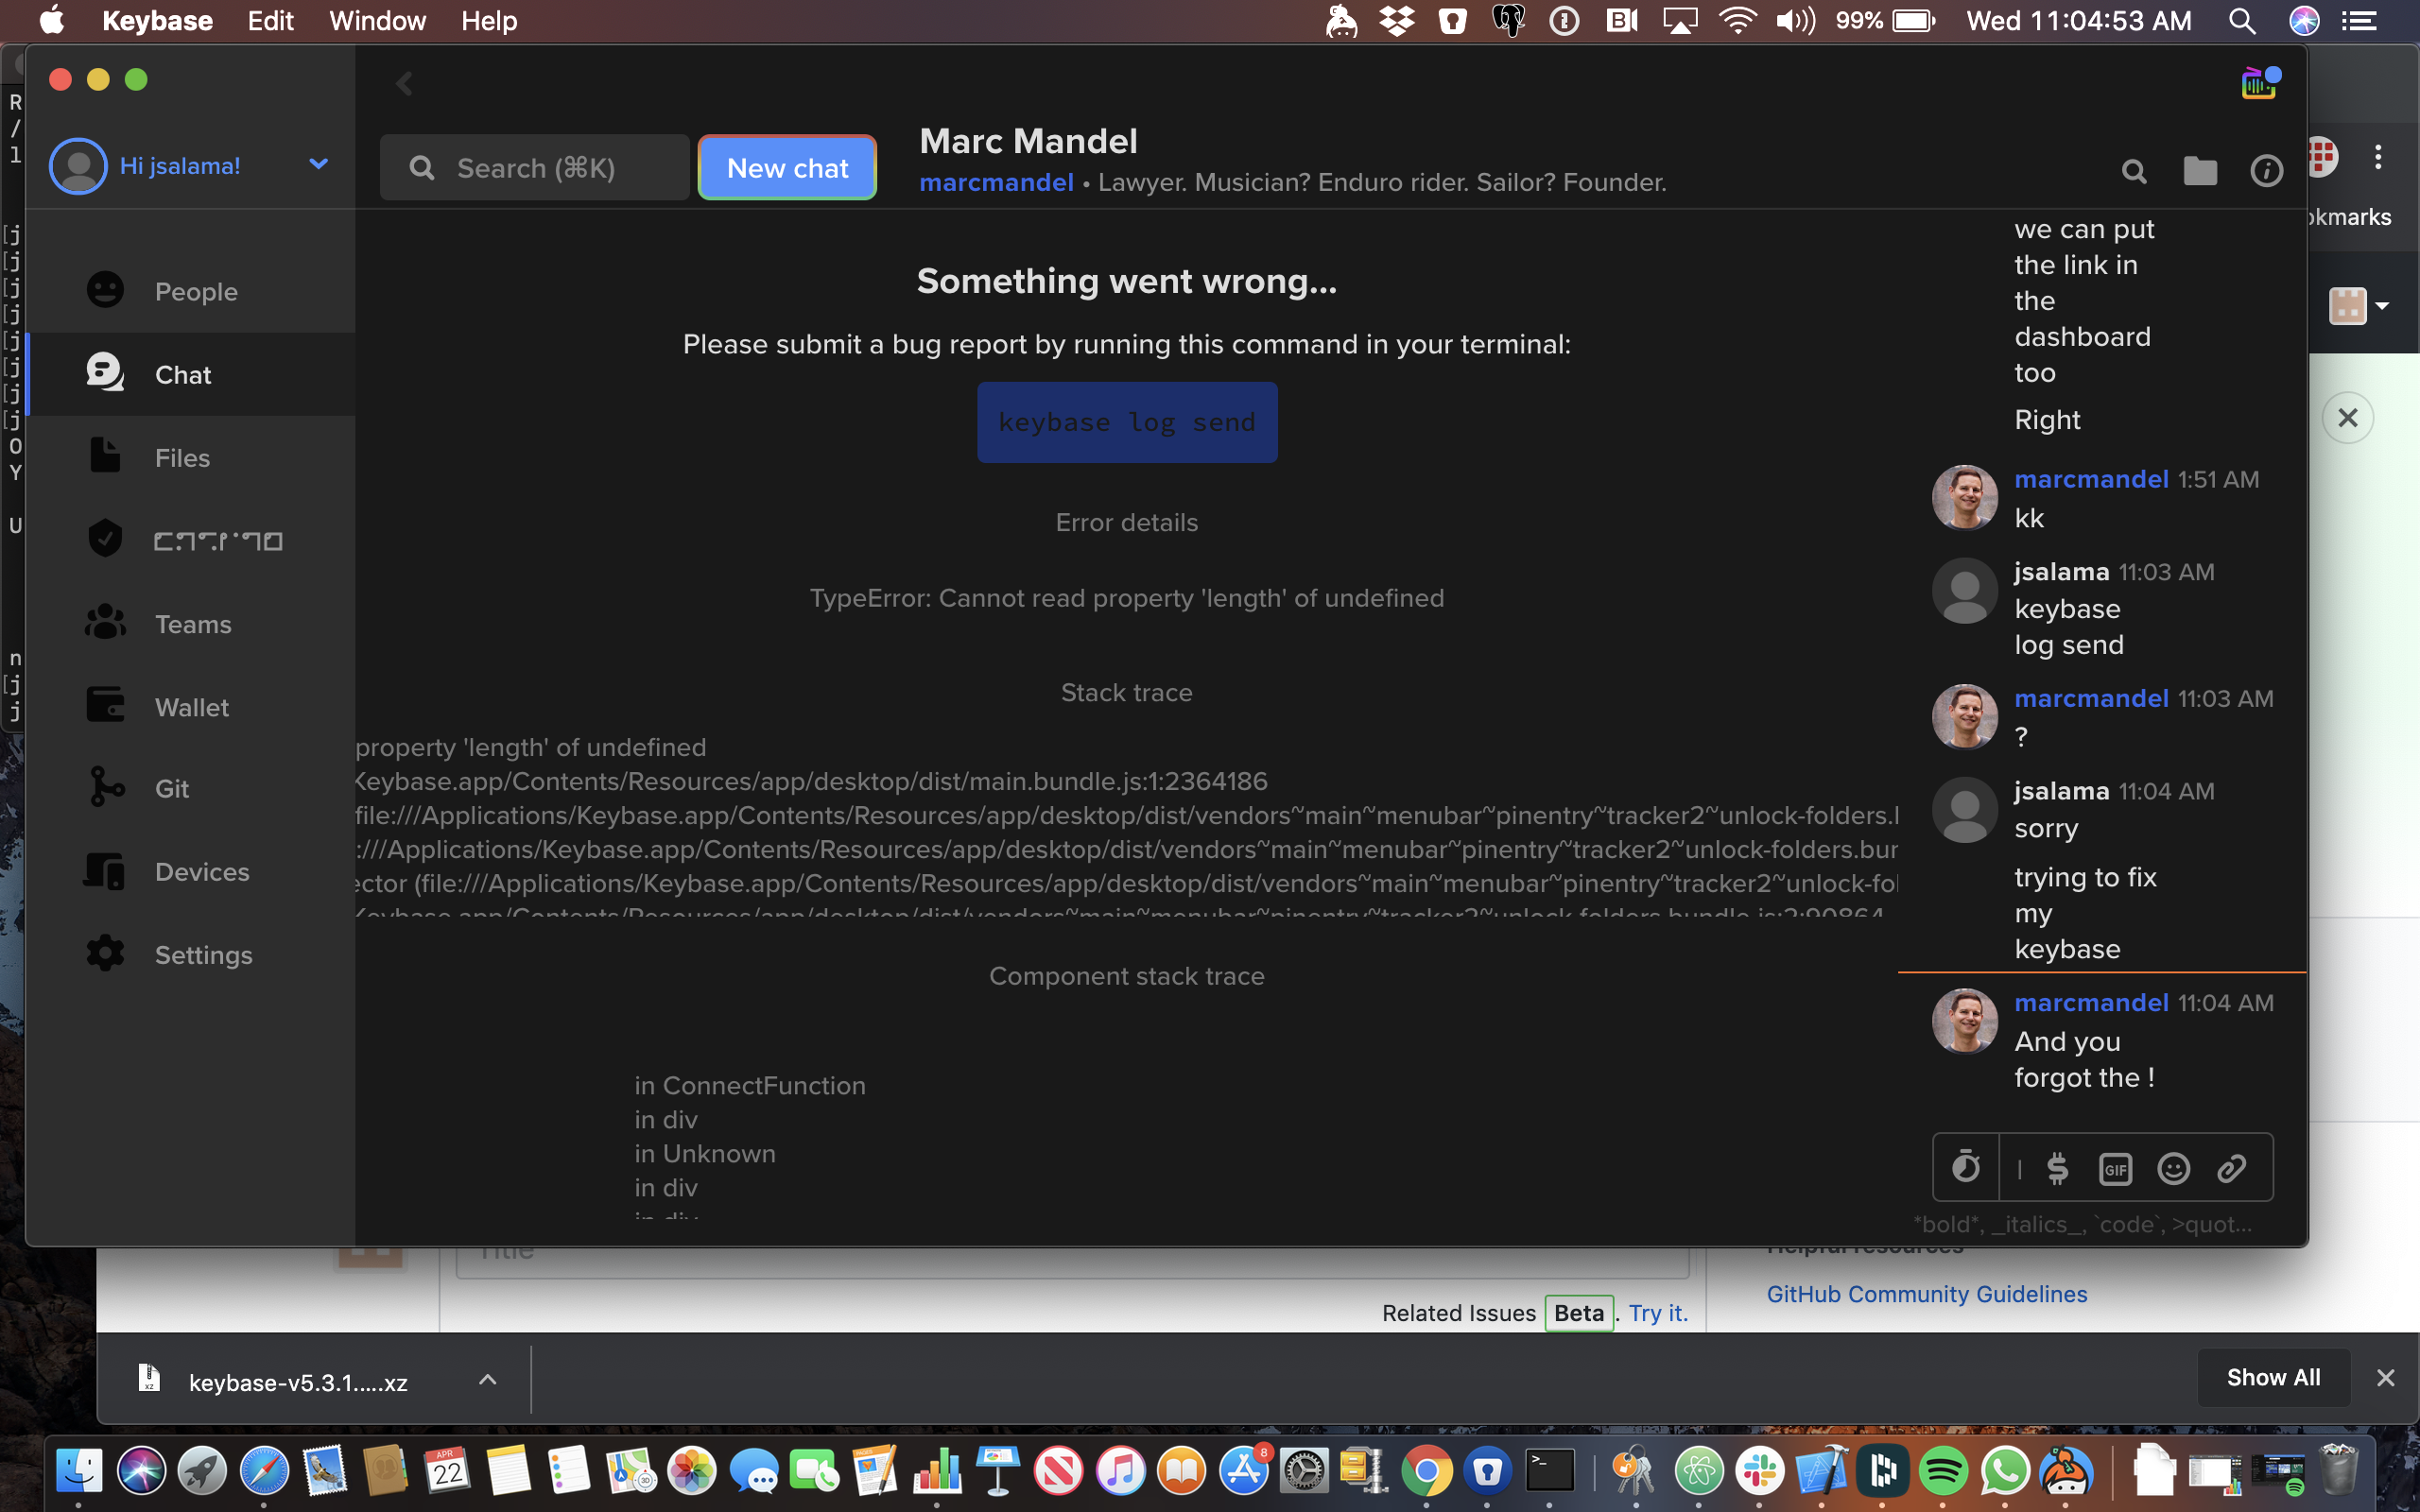Open the emoji picker
The width and height of the screenshot is (2420, 1512).
tap(2173, 1168)
